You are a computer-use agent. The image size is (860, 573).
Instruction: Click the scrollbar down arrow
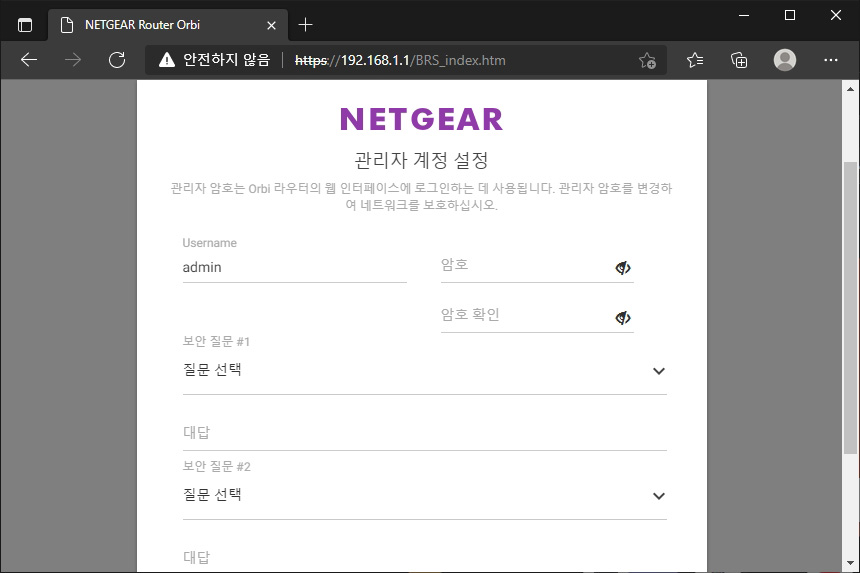click(850, 563)
